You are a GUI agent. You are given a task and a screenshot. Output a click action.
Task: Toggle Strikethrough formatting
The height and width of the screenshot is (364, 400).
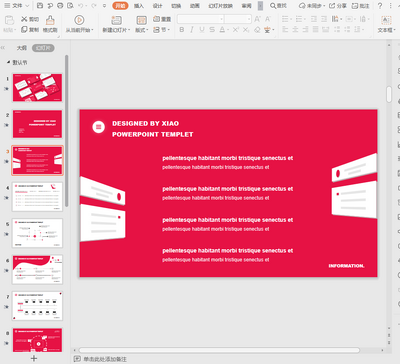click(212, 30)
